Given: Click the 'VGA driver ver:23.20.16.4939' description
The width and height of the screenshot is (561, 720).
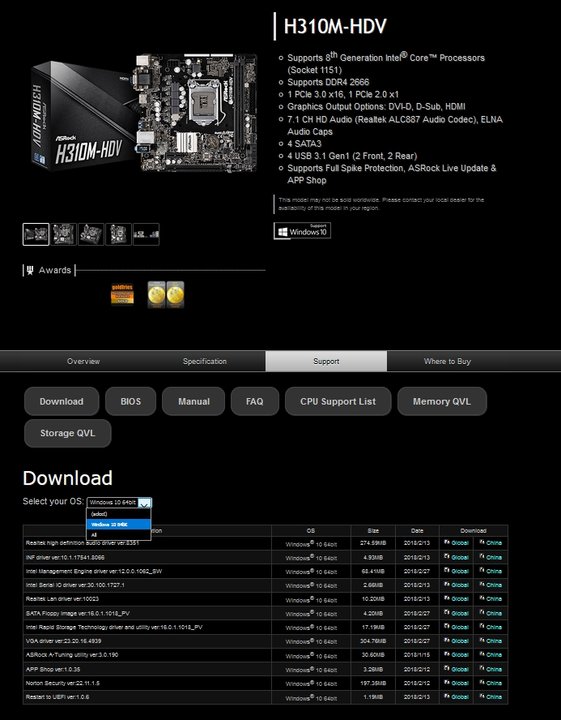Looking at the screenshot, I should coord(63,641).
